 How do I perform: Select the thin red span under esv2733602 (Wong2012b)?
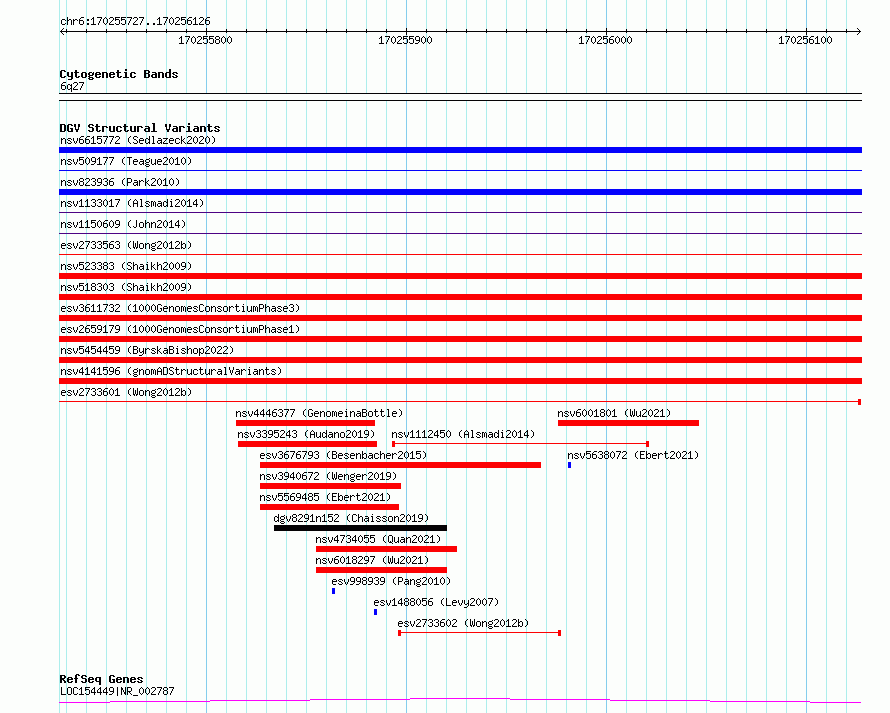[x=480, y=633]
